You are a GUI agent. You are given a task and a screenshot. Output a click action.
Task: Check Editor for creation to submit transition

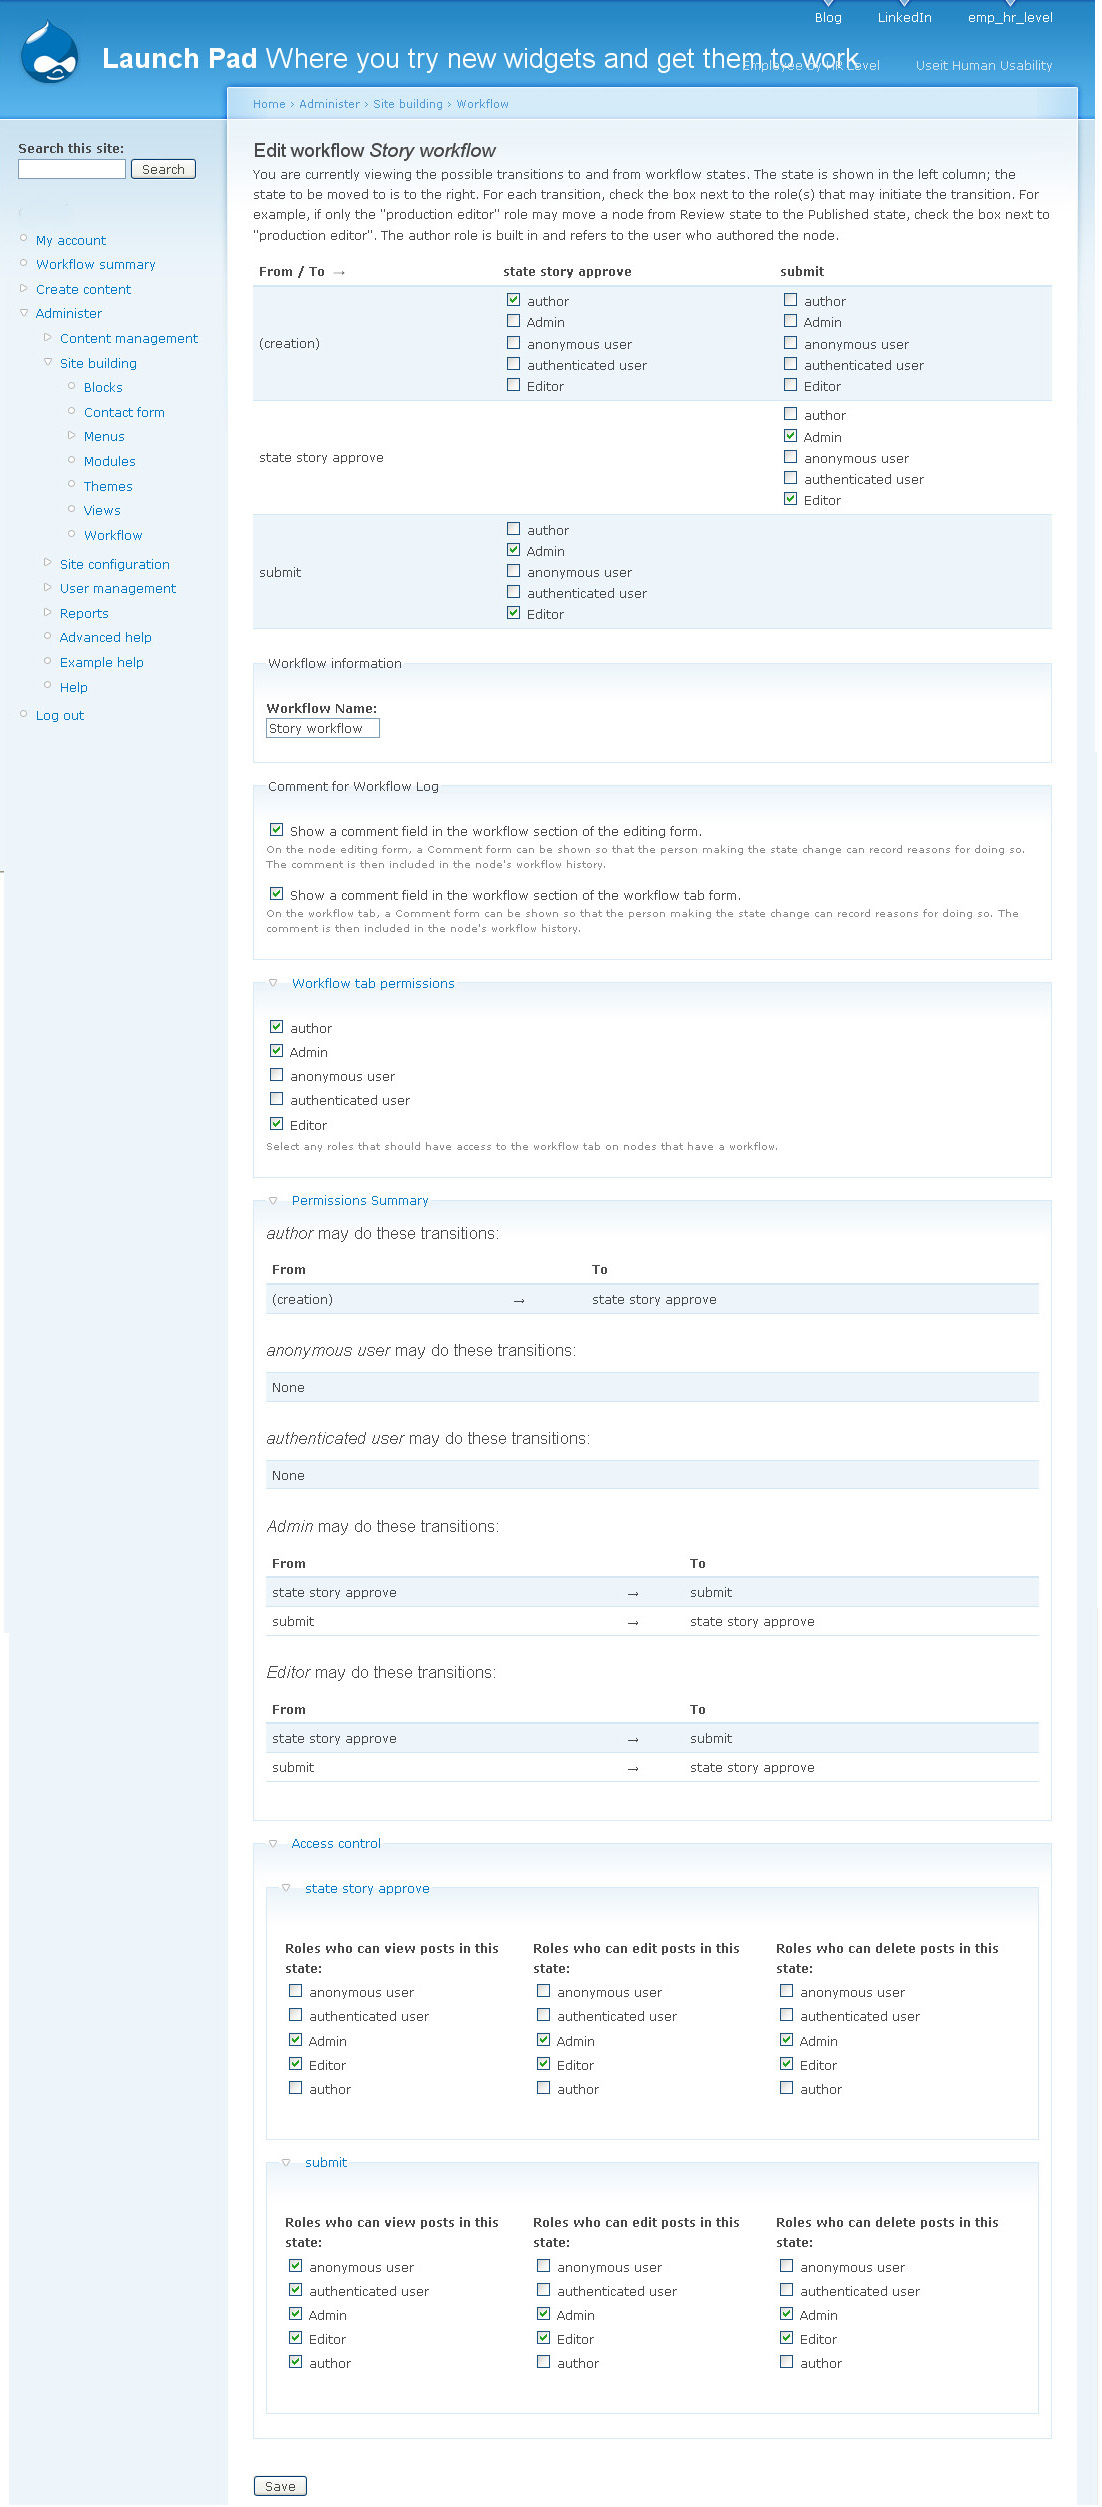[x=790, y=385]
